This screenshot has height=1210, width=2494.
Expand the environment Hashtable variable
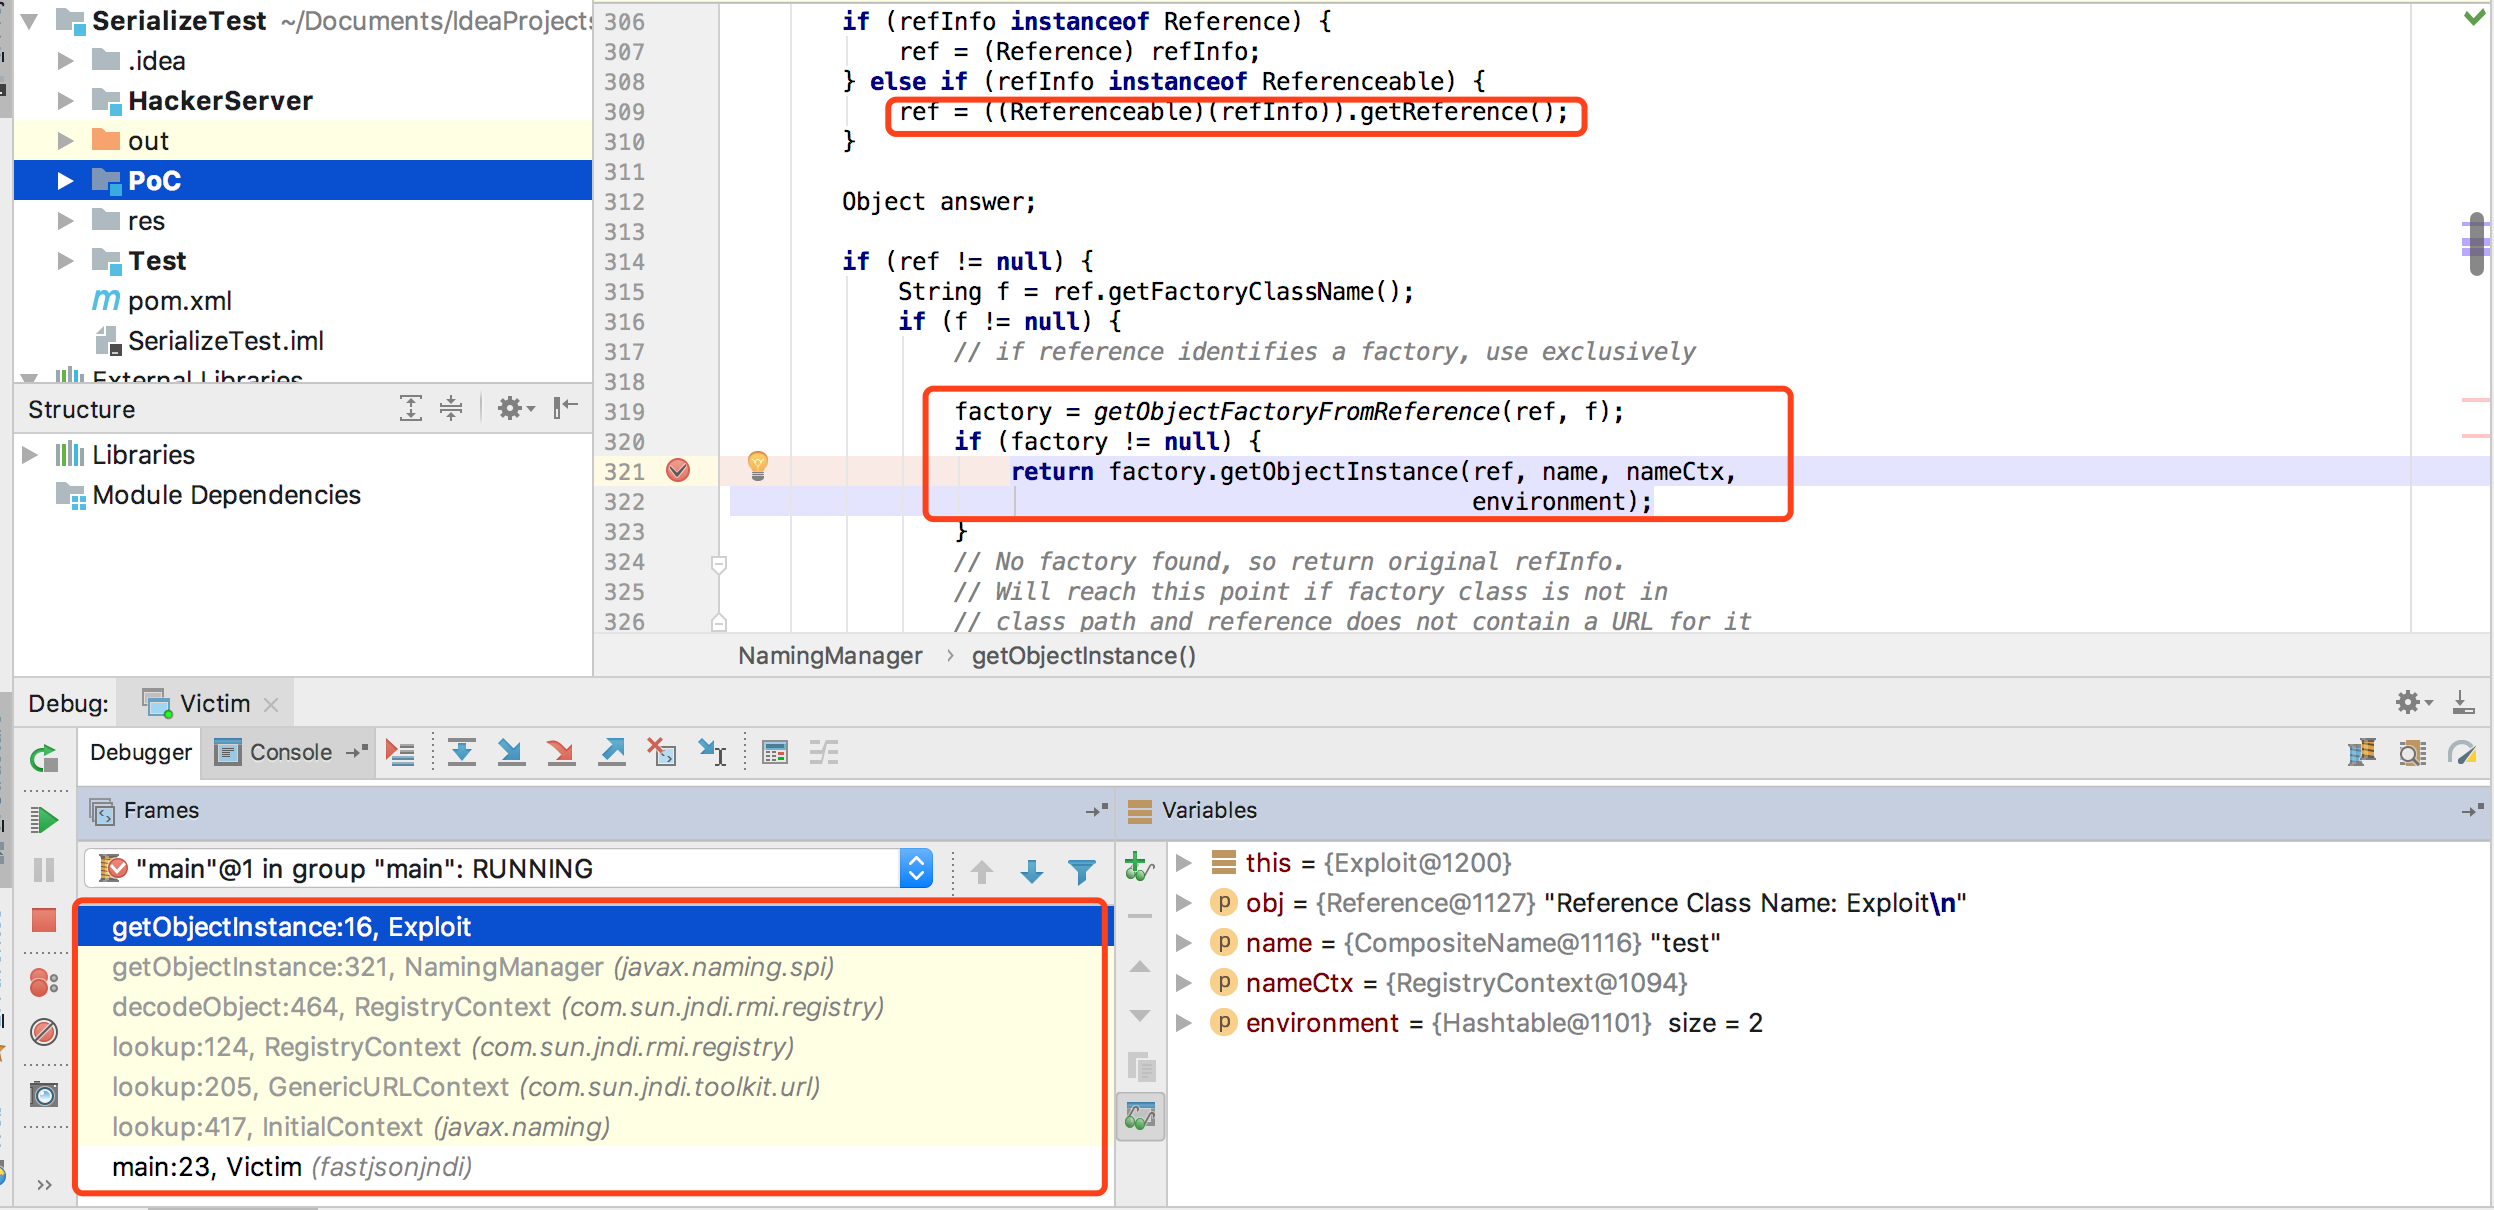coord(1185,1022)
